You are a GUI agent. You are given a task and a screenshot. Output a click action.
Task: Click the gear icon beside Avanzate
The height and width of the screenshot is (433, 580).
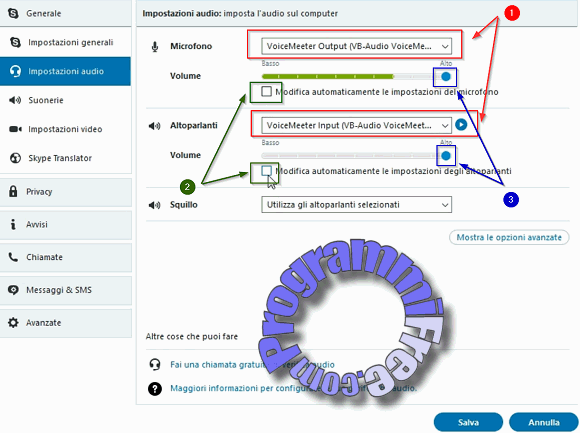pos(13,322)
